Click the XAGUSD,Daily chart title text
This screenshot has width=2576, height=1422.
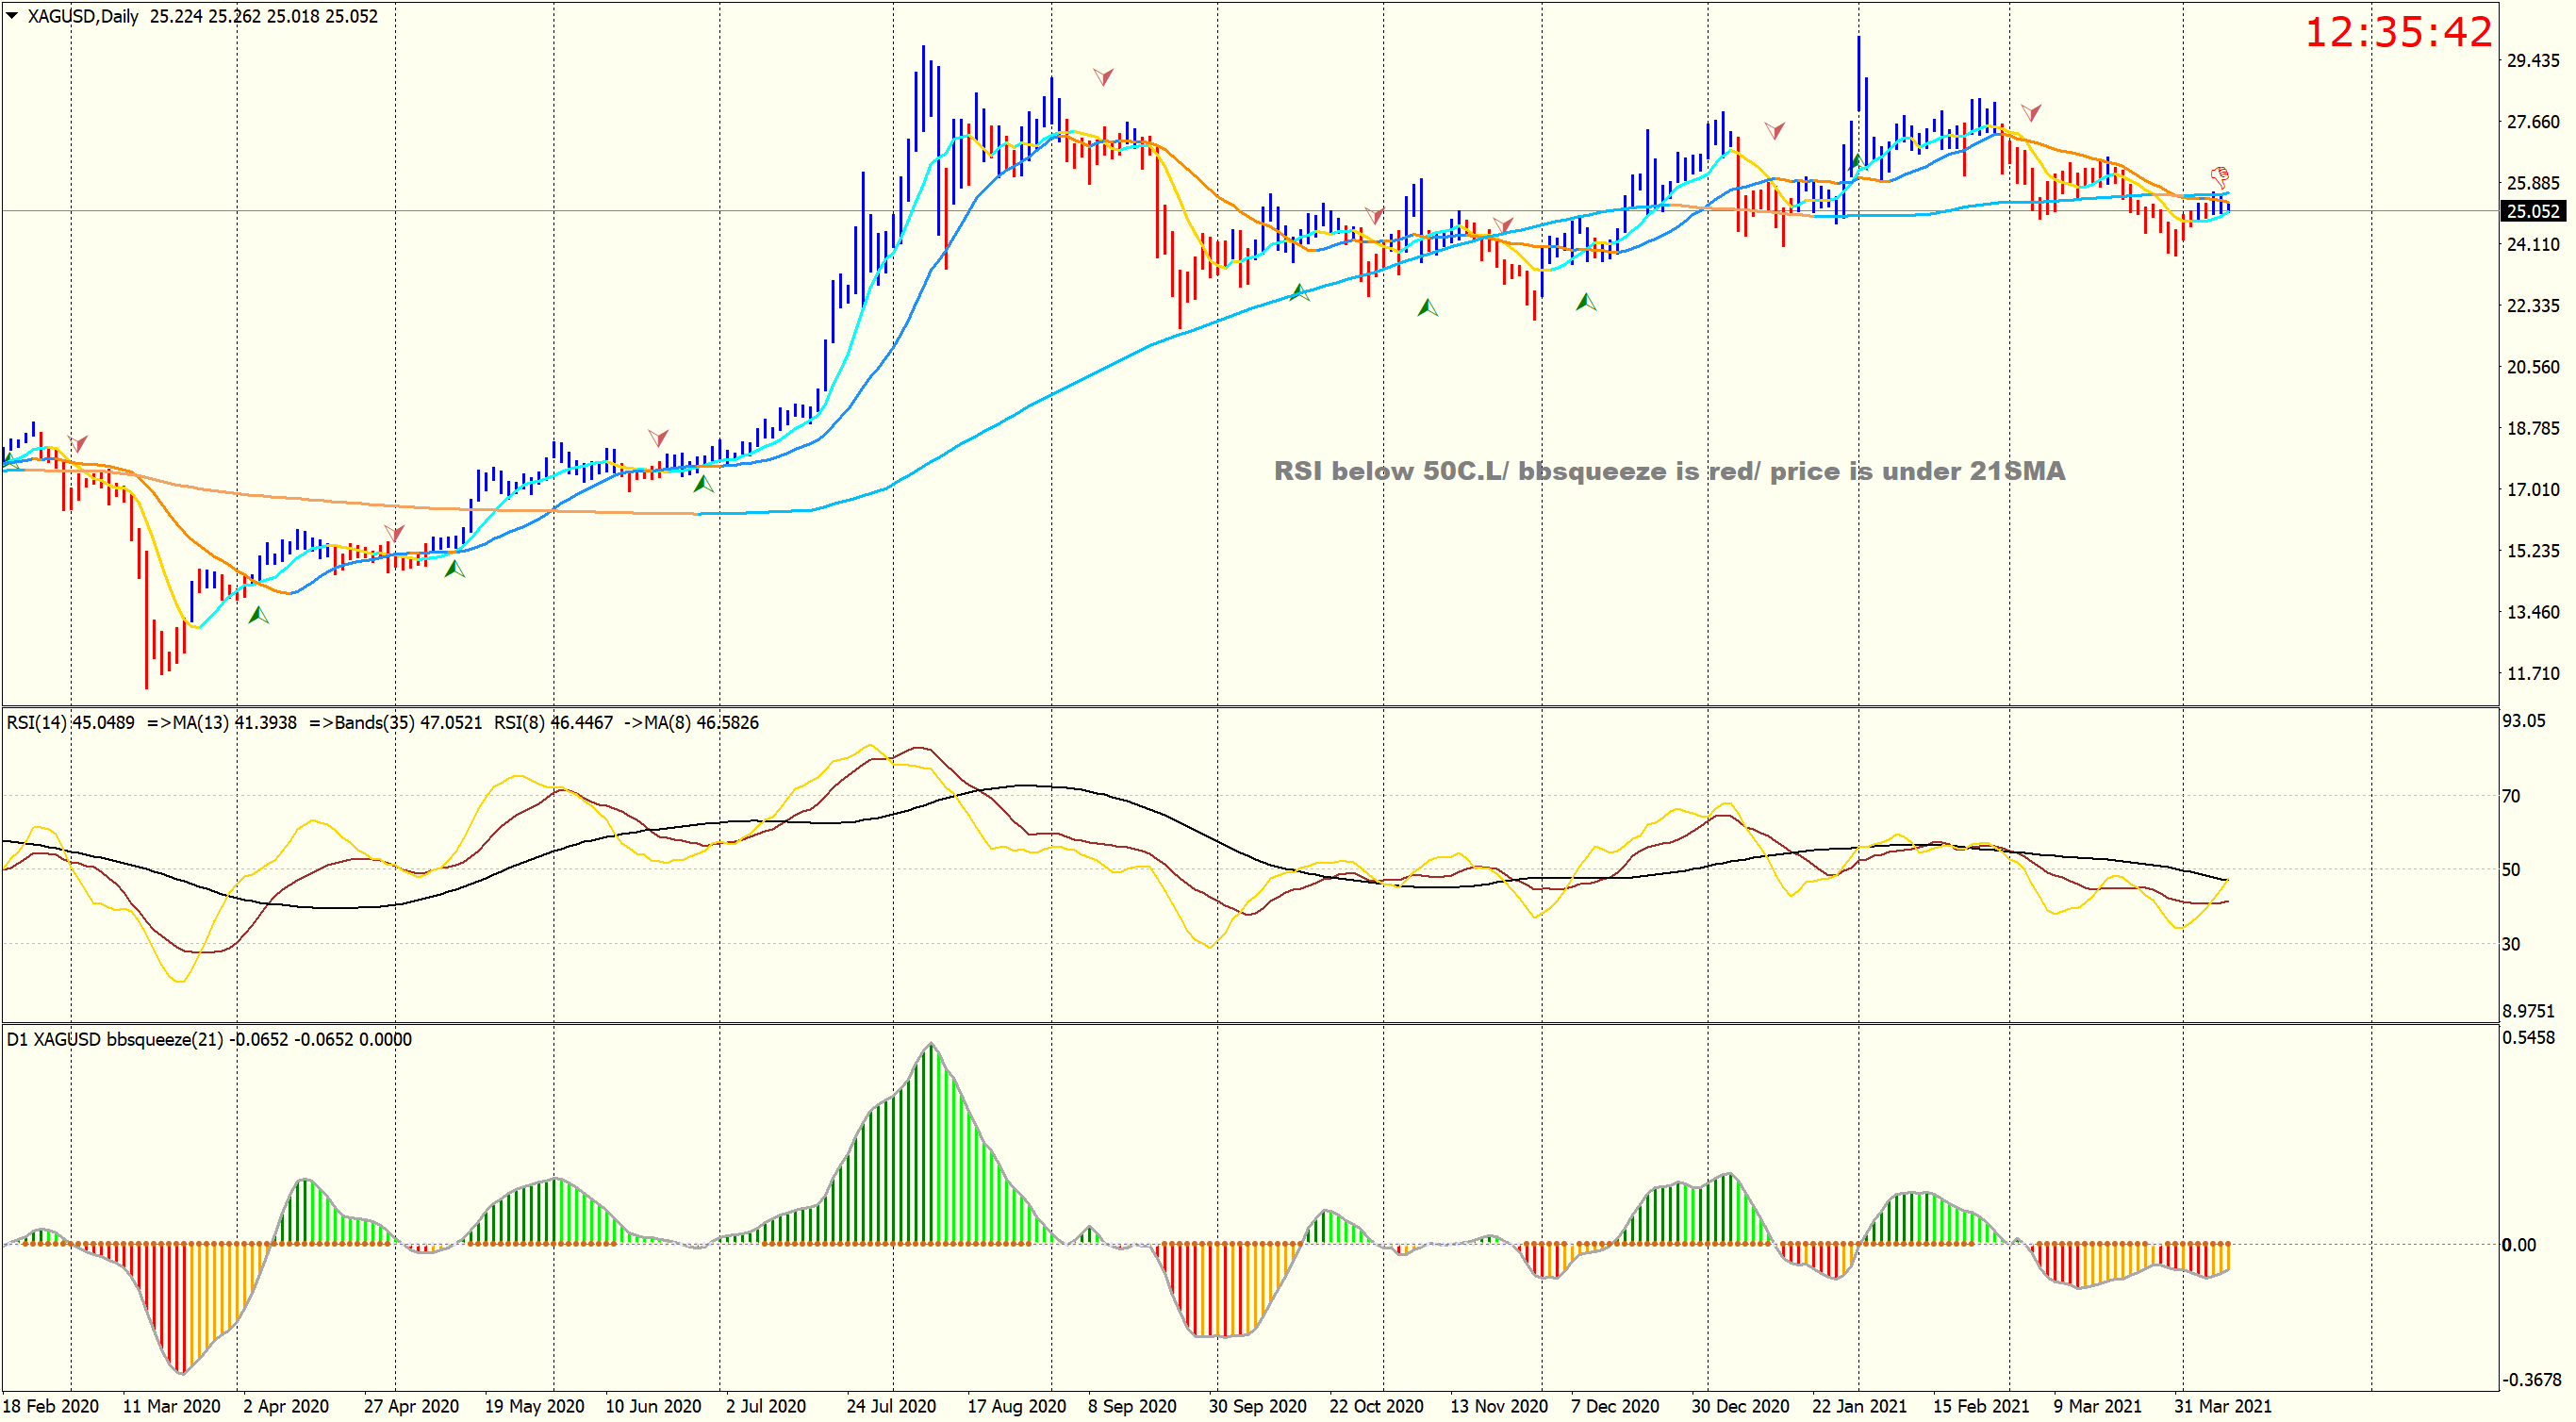pos(83,16)
